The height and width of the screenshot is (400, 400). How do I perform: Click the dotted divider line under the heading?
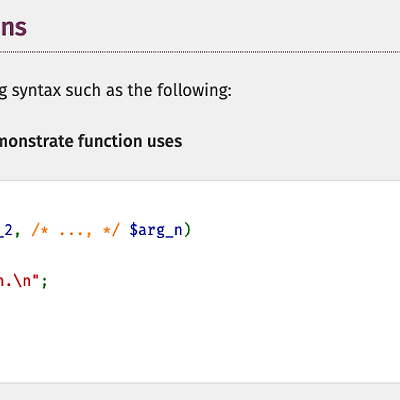coord(200,52)
